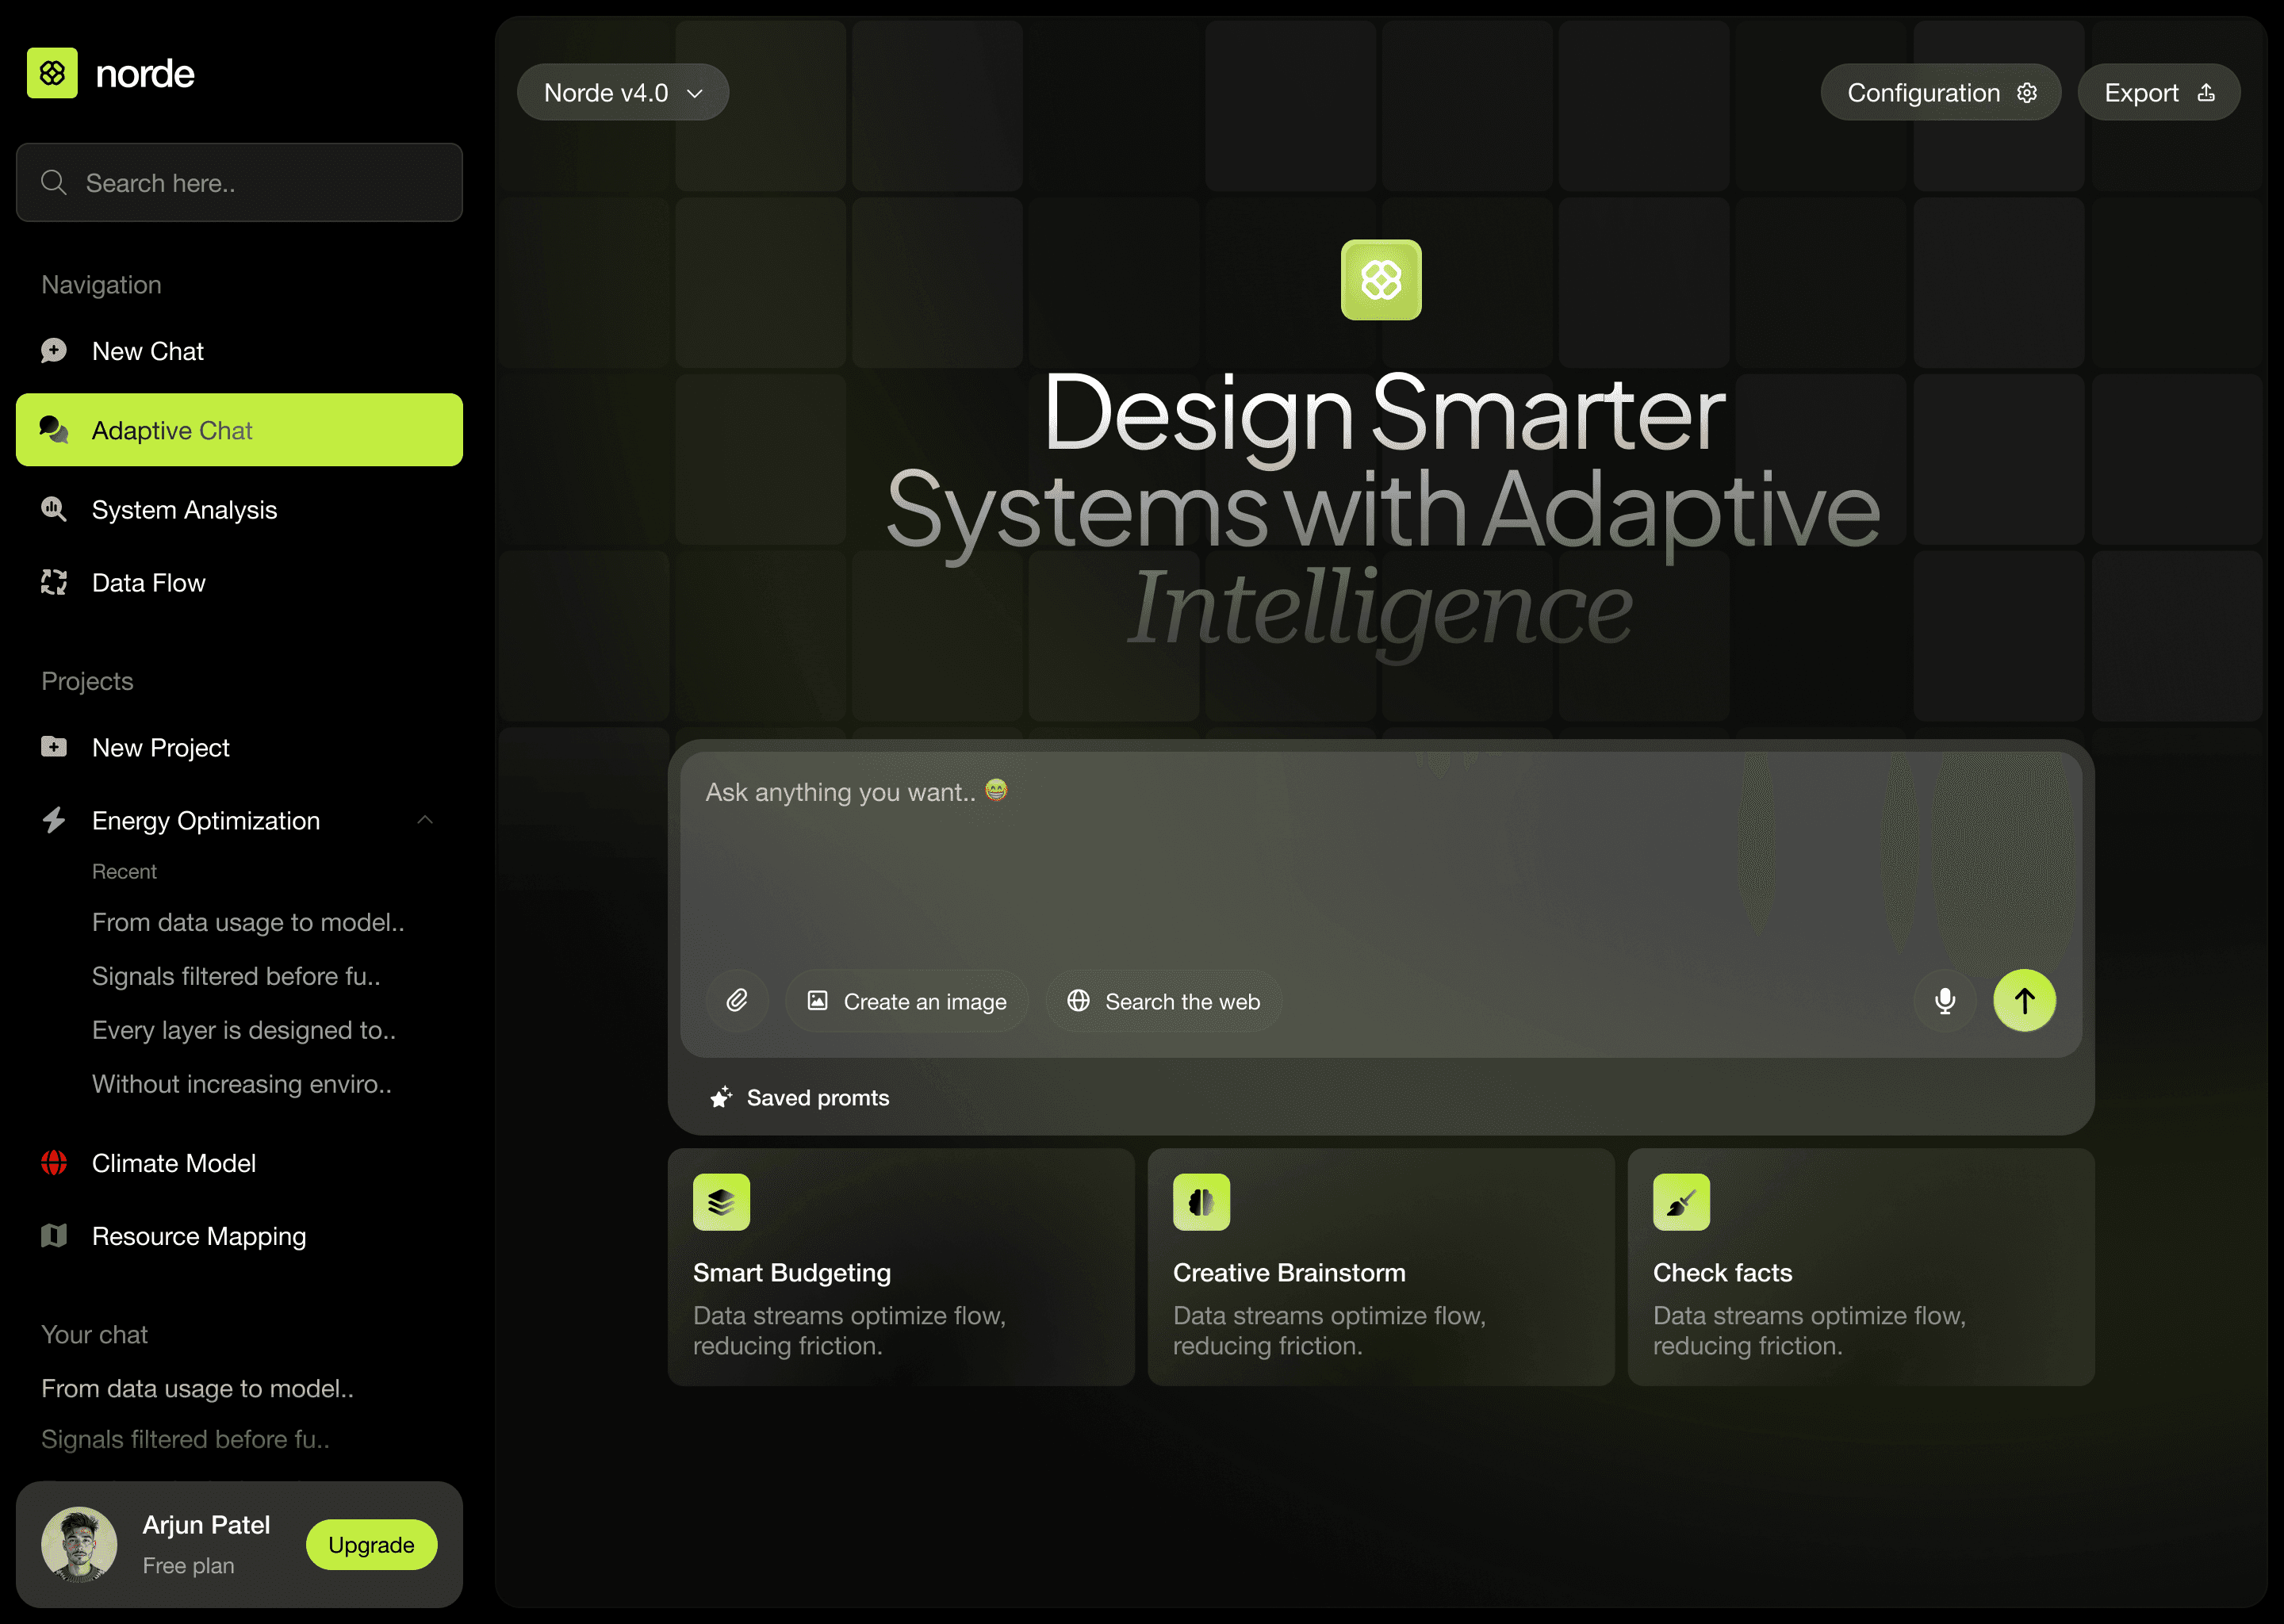Open the Configuration settings menu

click(1940, 93)
